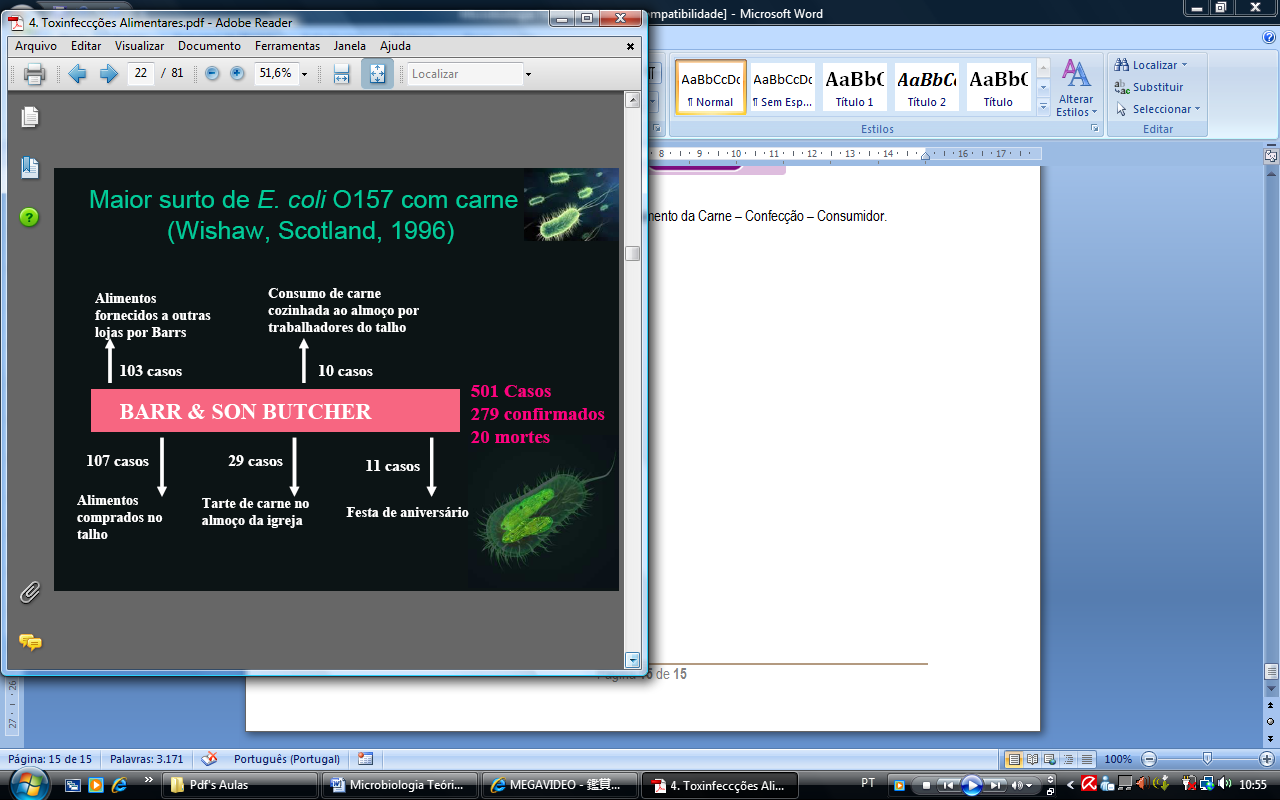1280x800 pixels.
Task: Toggle the fit full page view icon
Action: [377, 74]
